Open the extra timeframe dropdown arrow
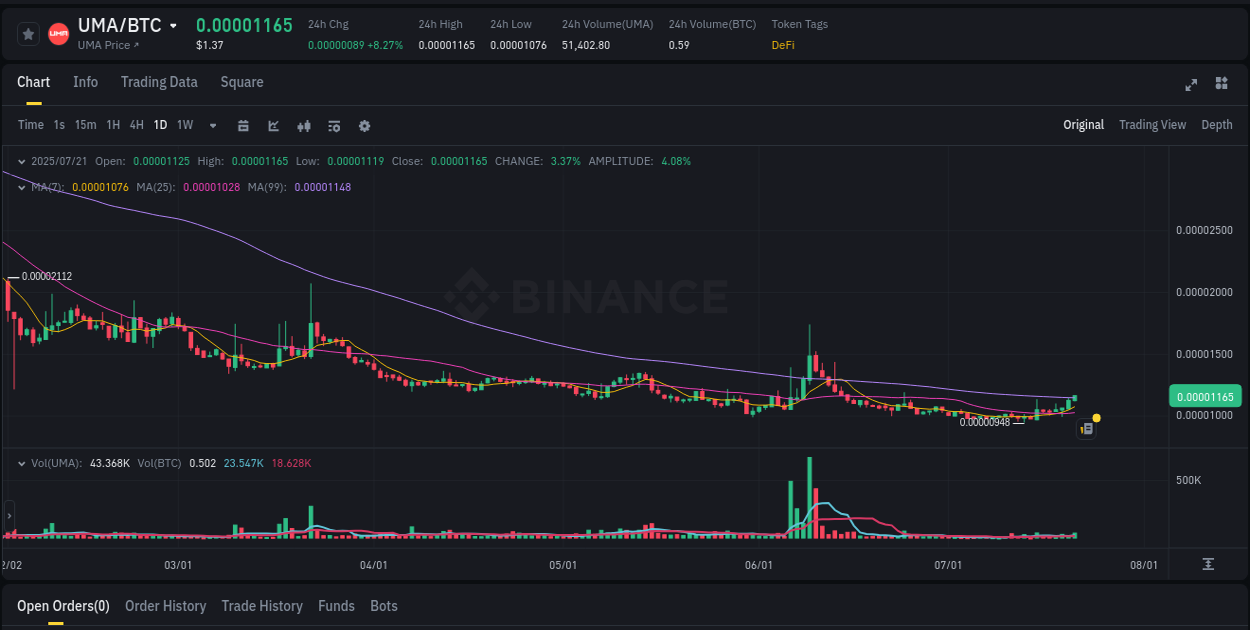The height and width of the screenshot is (630, 1250). (211, 125)
